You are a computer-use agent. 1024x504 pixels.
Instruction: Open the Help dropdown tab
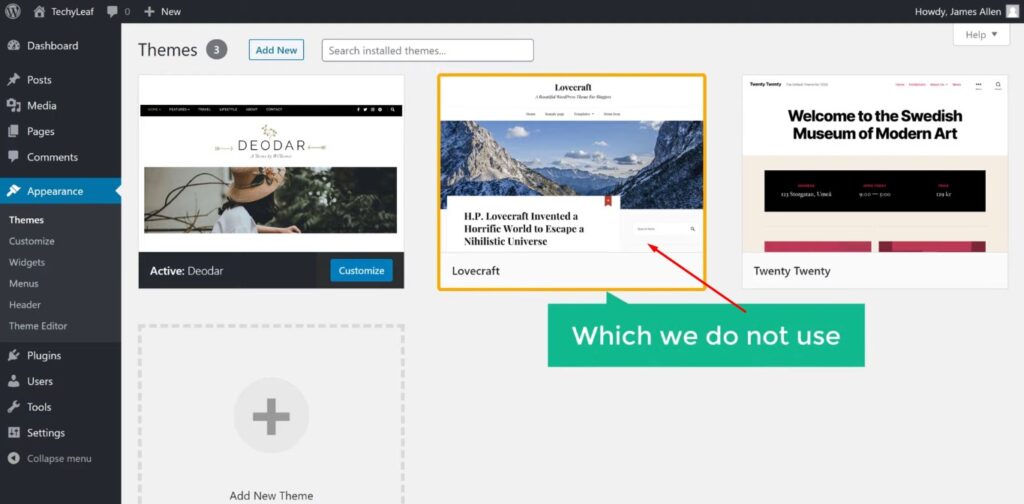981,35
